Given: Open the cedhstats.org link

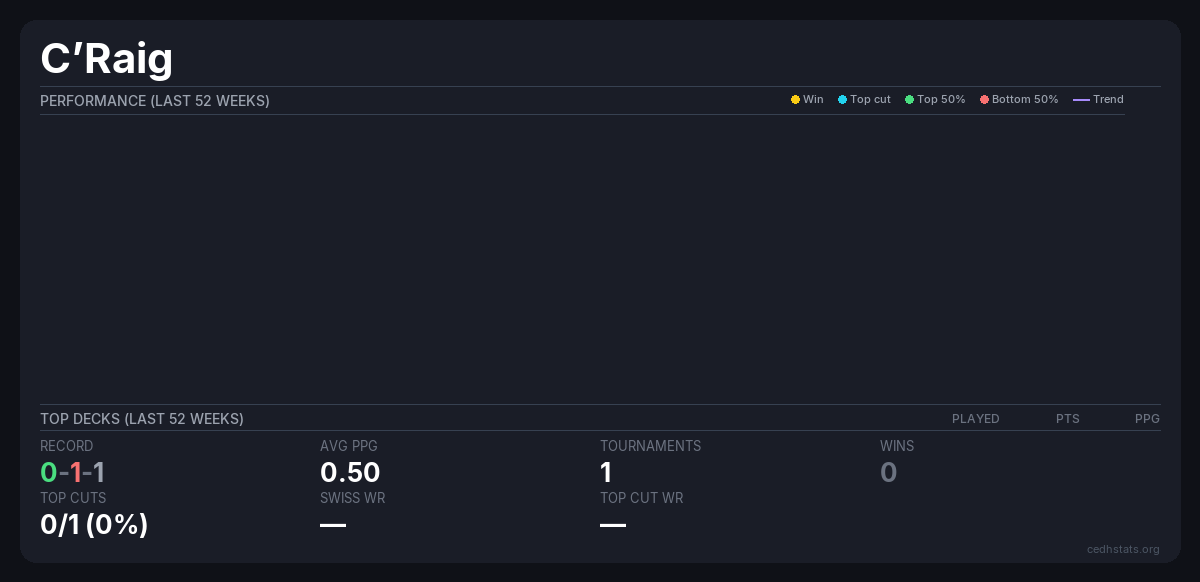Looking at the screenshot, I should pyautogui.click(x=1123, y=549).
